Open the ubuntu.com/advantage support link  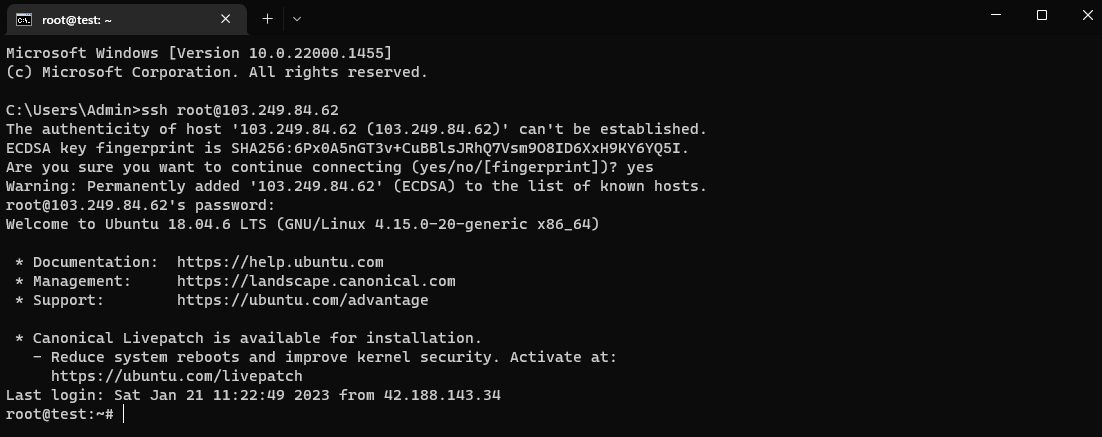(x=302, y=300)
